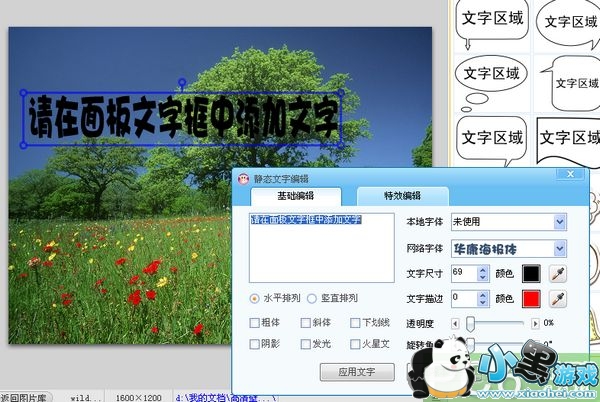Enable the 发光 glow checkbox
Screen dimensions: 600x402
coord(305,344)
